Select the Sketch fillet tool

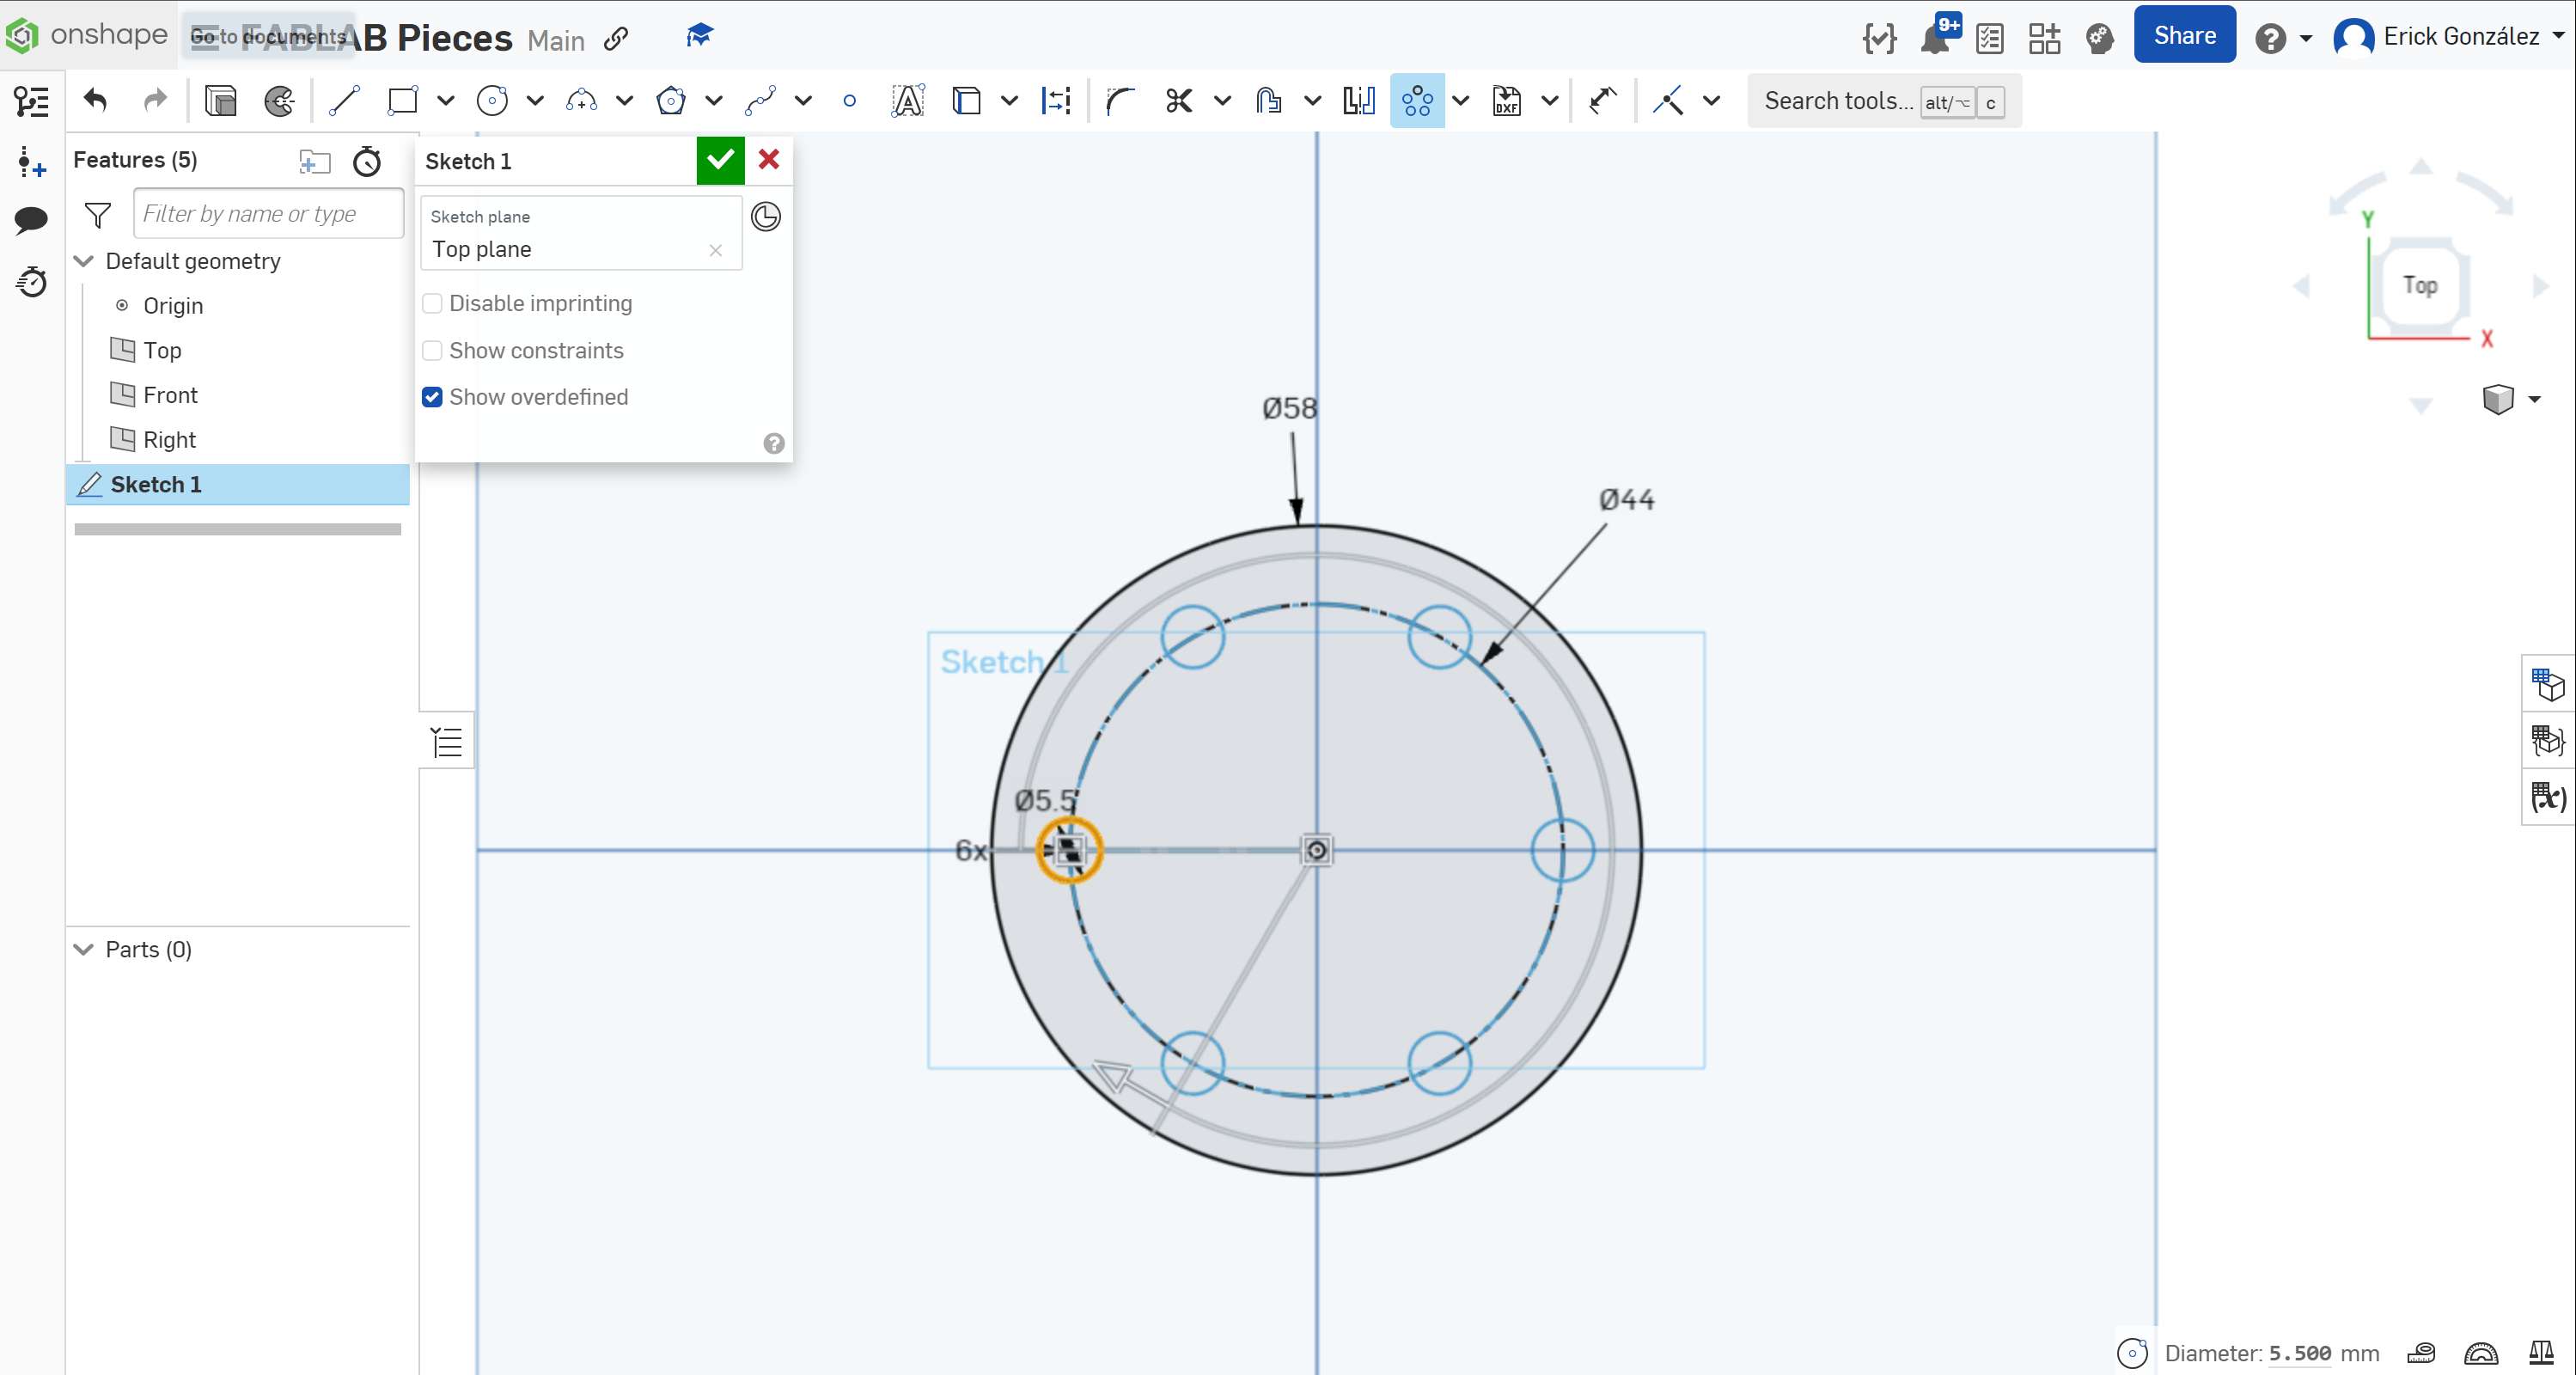tap(1120, 101)
